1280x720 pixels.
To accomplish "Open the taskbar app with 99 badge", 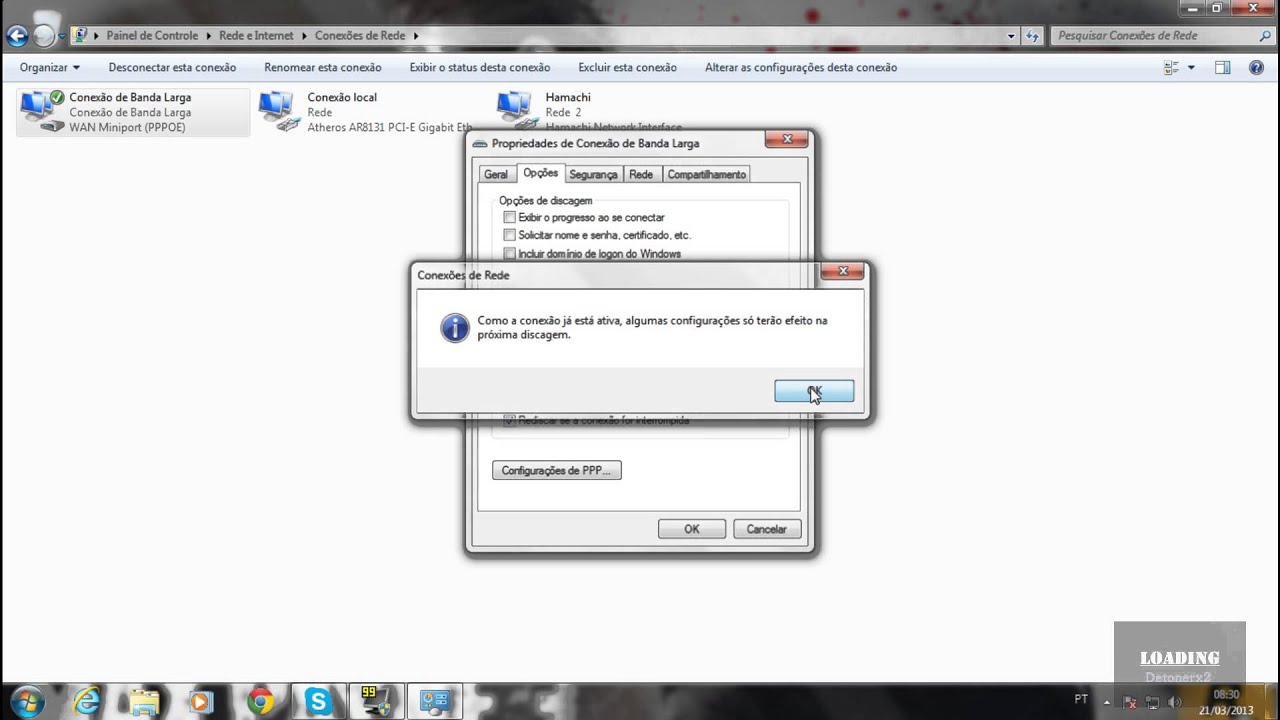I will pyautogui.click(x=376, y=702).
